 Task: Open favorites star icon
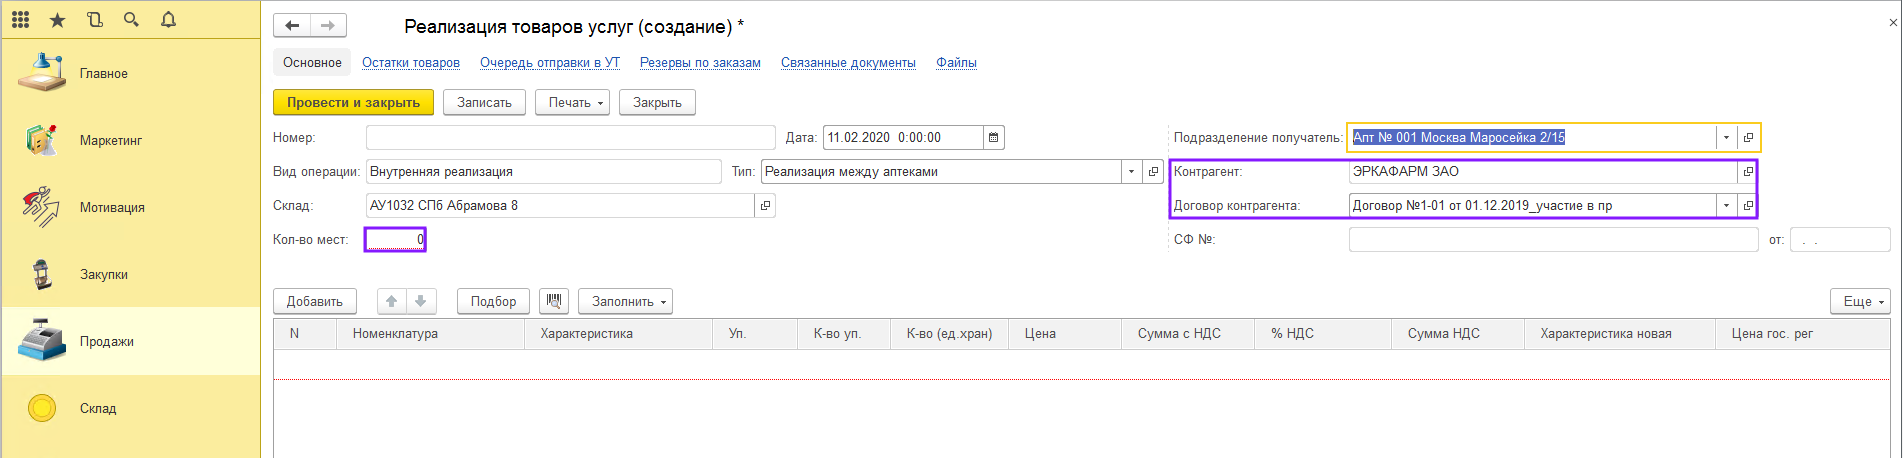[x=57, y=19]
